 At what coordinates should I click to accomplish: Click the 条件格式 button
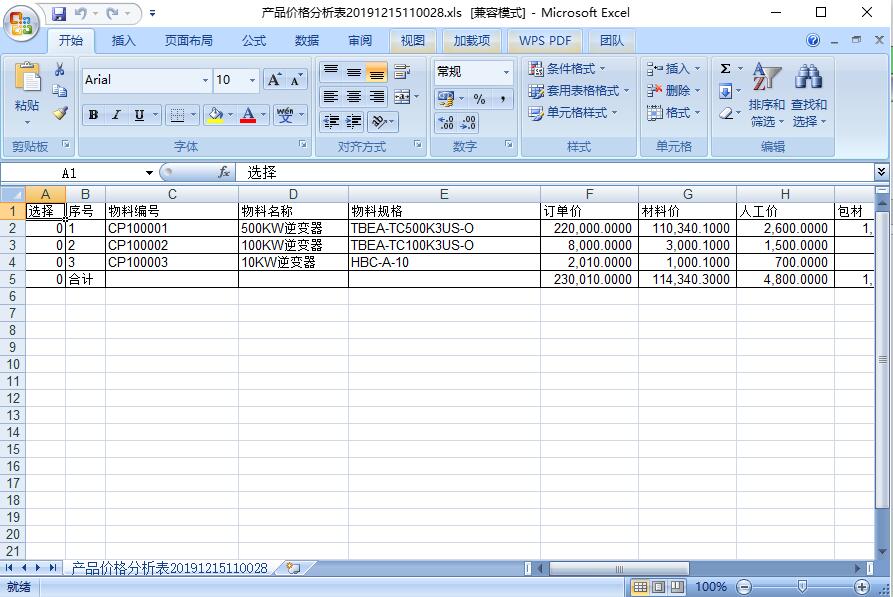pyautogui.click(x=567, y=69)
